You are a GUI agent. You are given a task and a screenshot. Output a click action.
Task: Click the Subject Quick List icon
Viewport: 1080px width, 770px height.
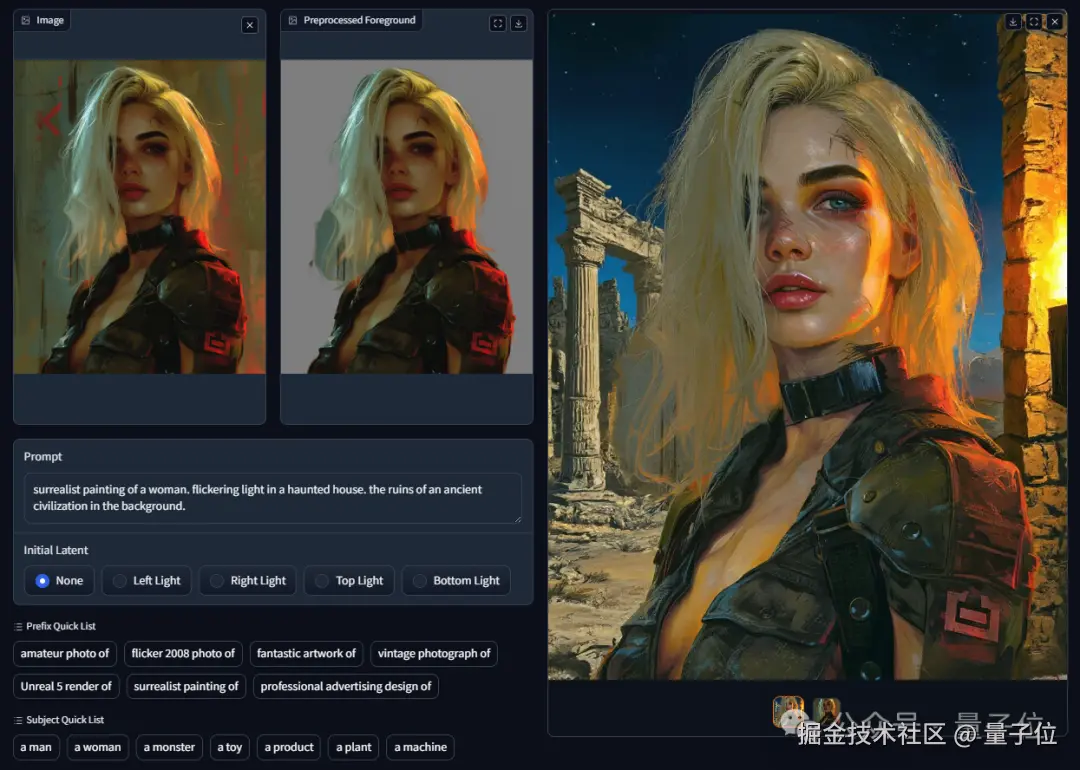[18, 720]
